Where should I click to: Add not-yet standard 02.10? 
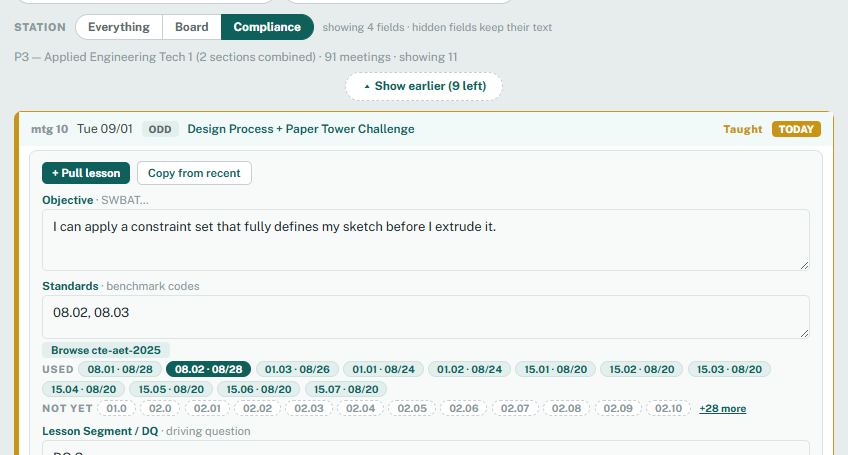click(668, 408)
